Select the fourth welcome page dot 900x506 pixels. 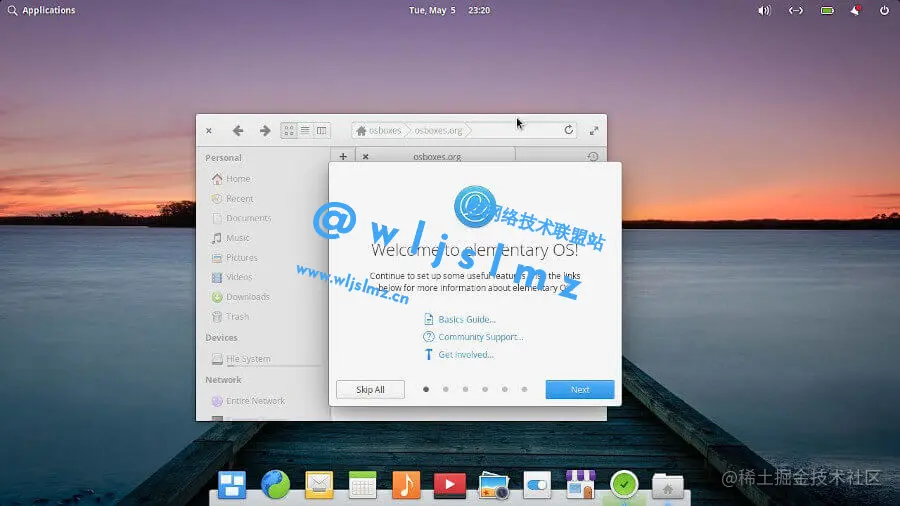(485, 390)
